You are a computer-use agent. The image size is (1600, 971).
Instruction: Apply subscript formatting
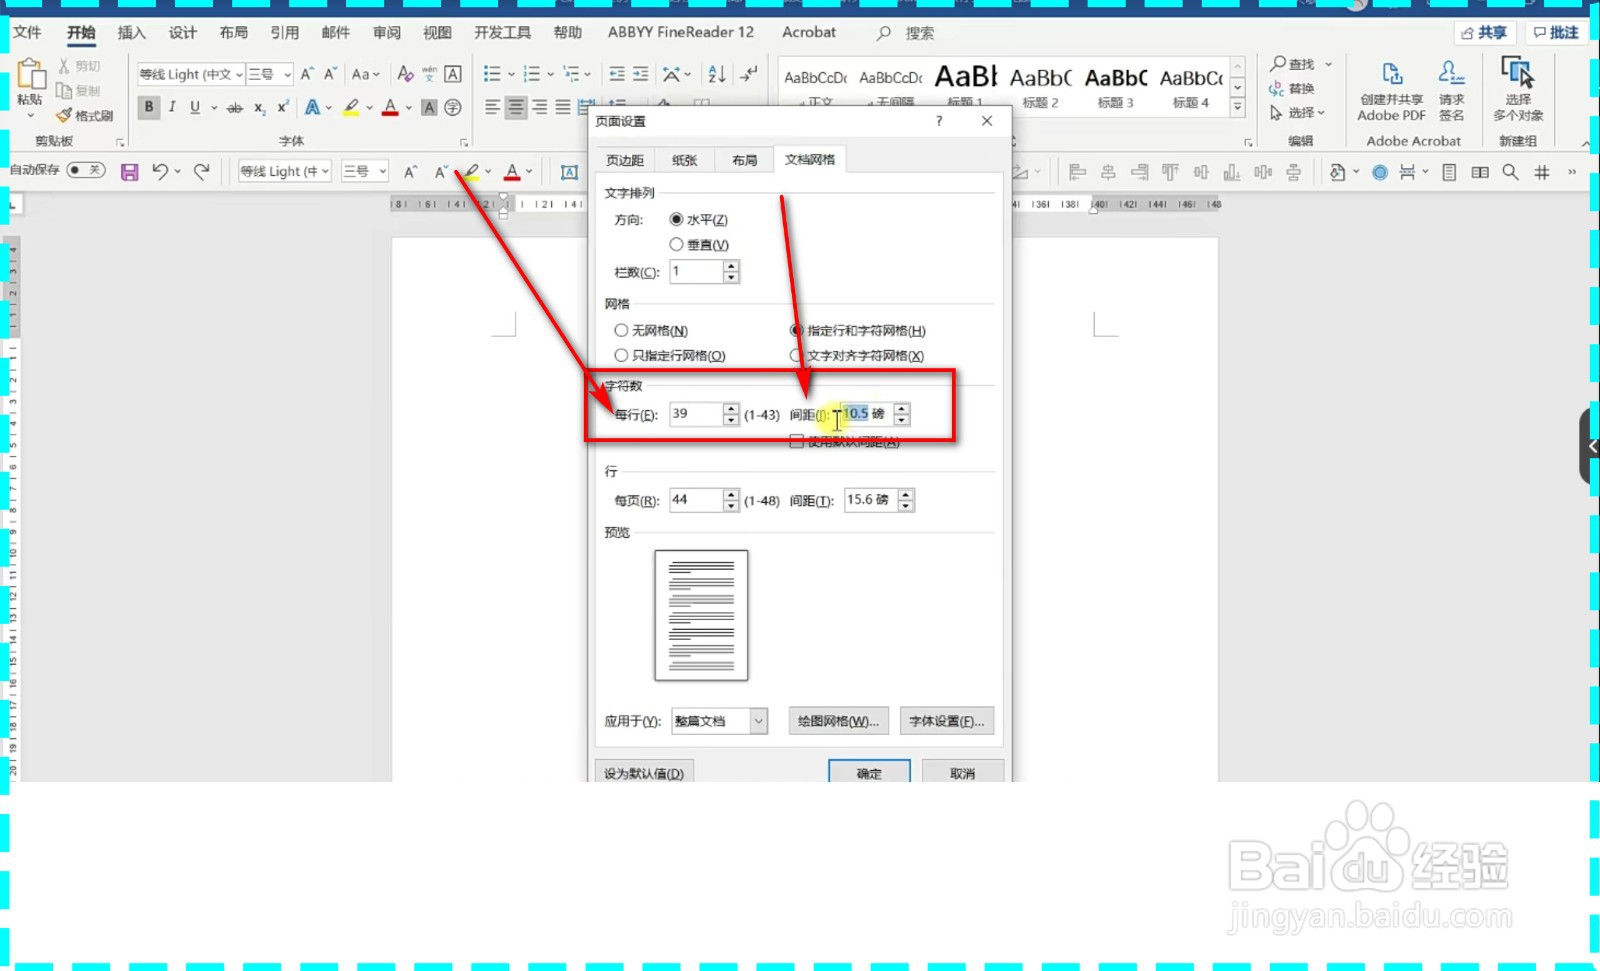point(259,107)
